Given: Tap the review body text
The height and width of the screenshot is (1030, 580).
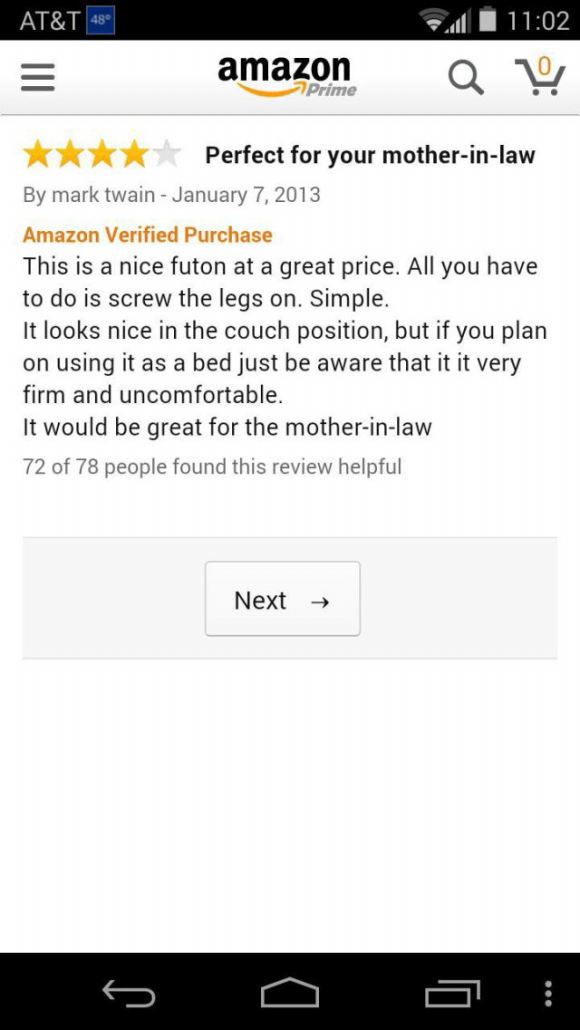Looking at the screenshot, I should pyautogui.click(x=285, y=347).
